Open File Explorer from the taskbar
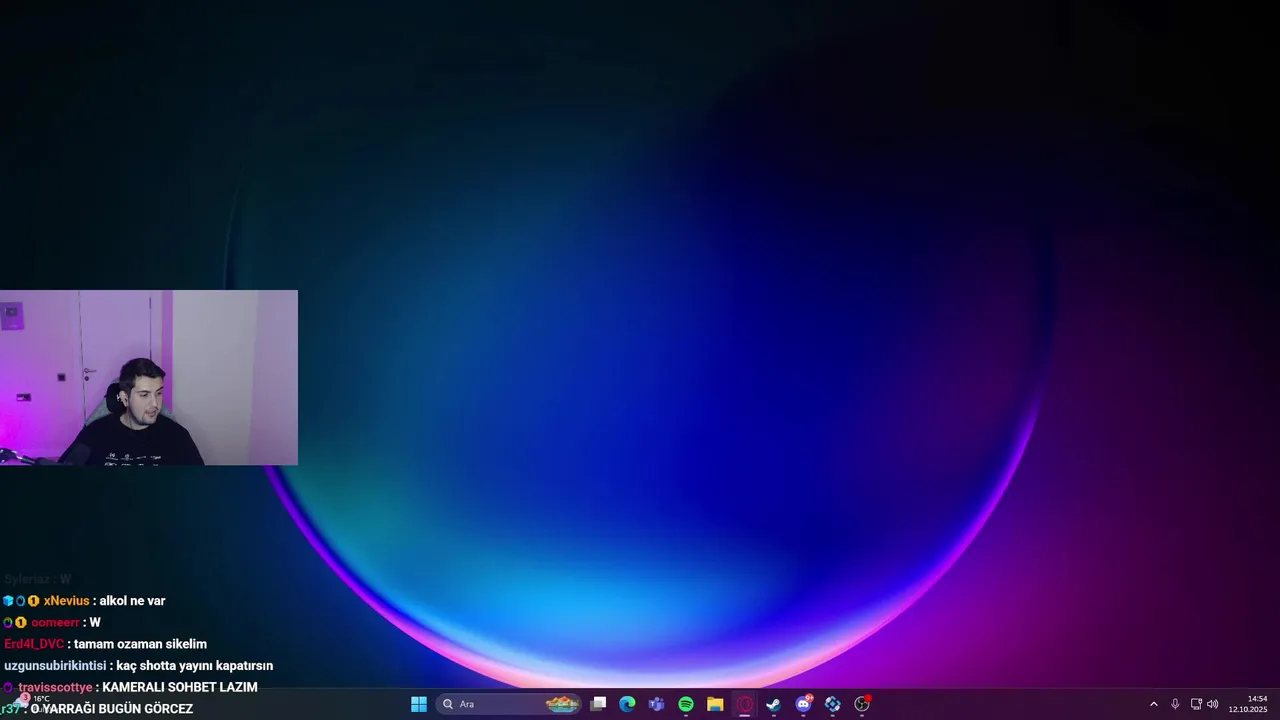 (715, 704)
